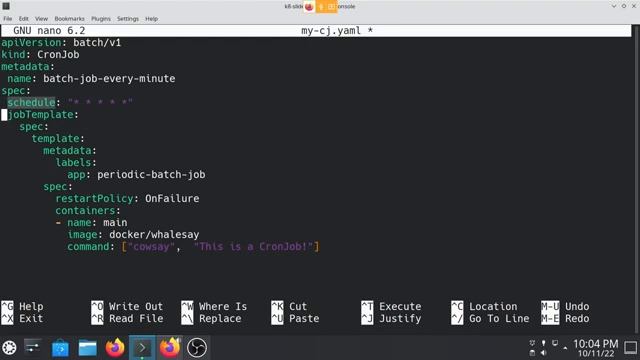Click the name: main line
The height and width of the screenshot is (360, 640).
91,223
